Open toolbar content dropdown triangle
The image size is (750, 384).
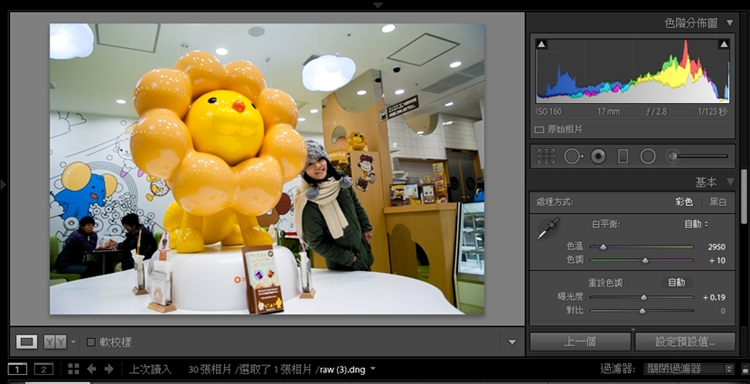(x=512, y=342)
